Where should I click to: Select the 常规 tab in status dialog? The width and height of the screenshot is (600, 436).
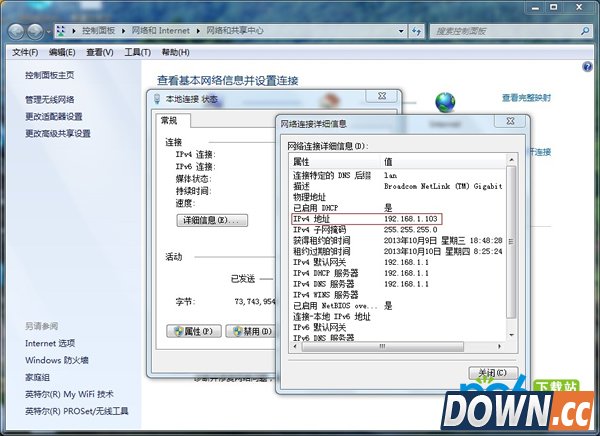pos(170,121)
